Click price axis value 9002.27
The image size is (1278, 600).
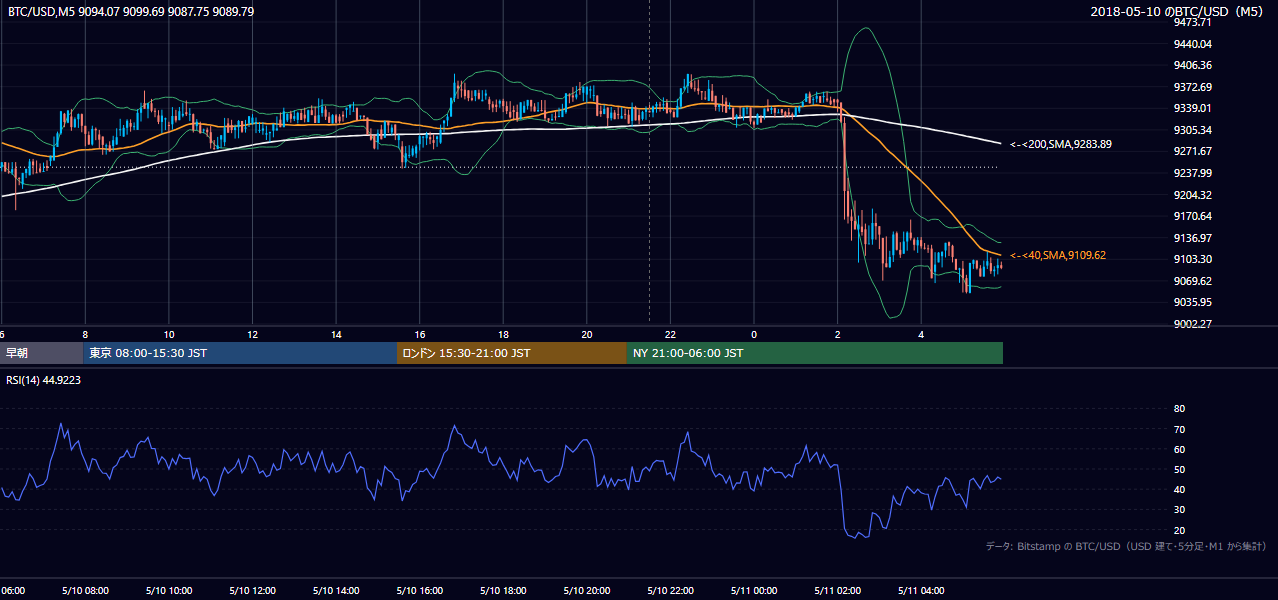tap(1192, 324)
